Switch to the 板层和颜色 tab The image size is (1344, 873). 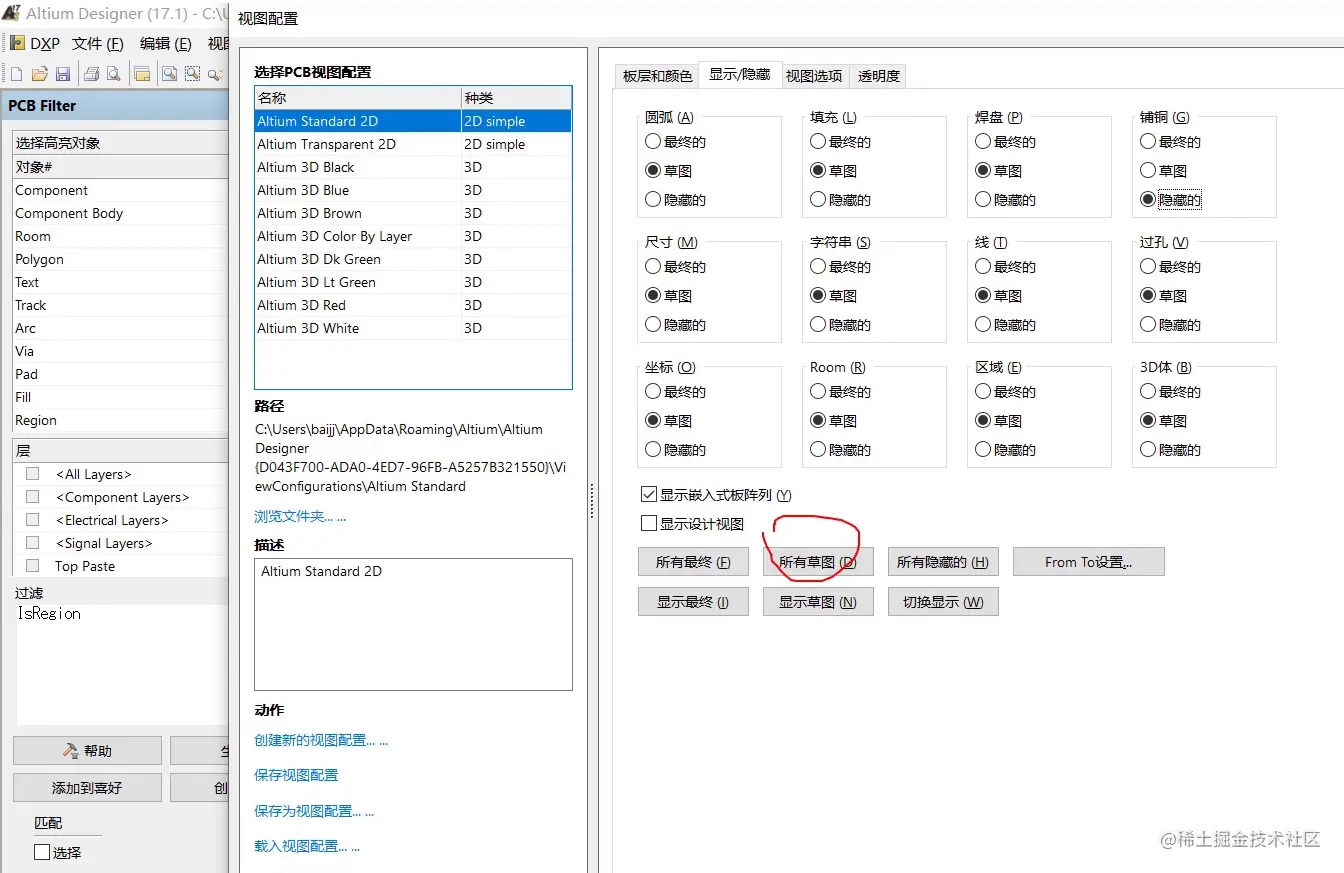657,76
